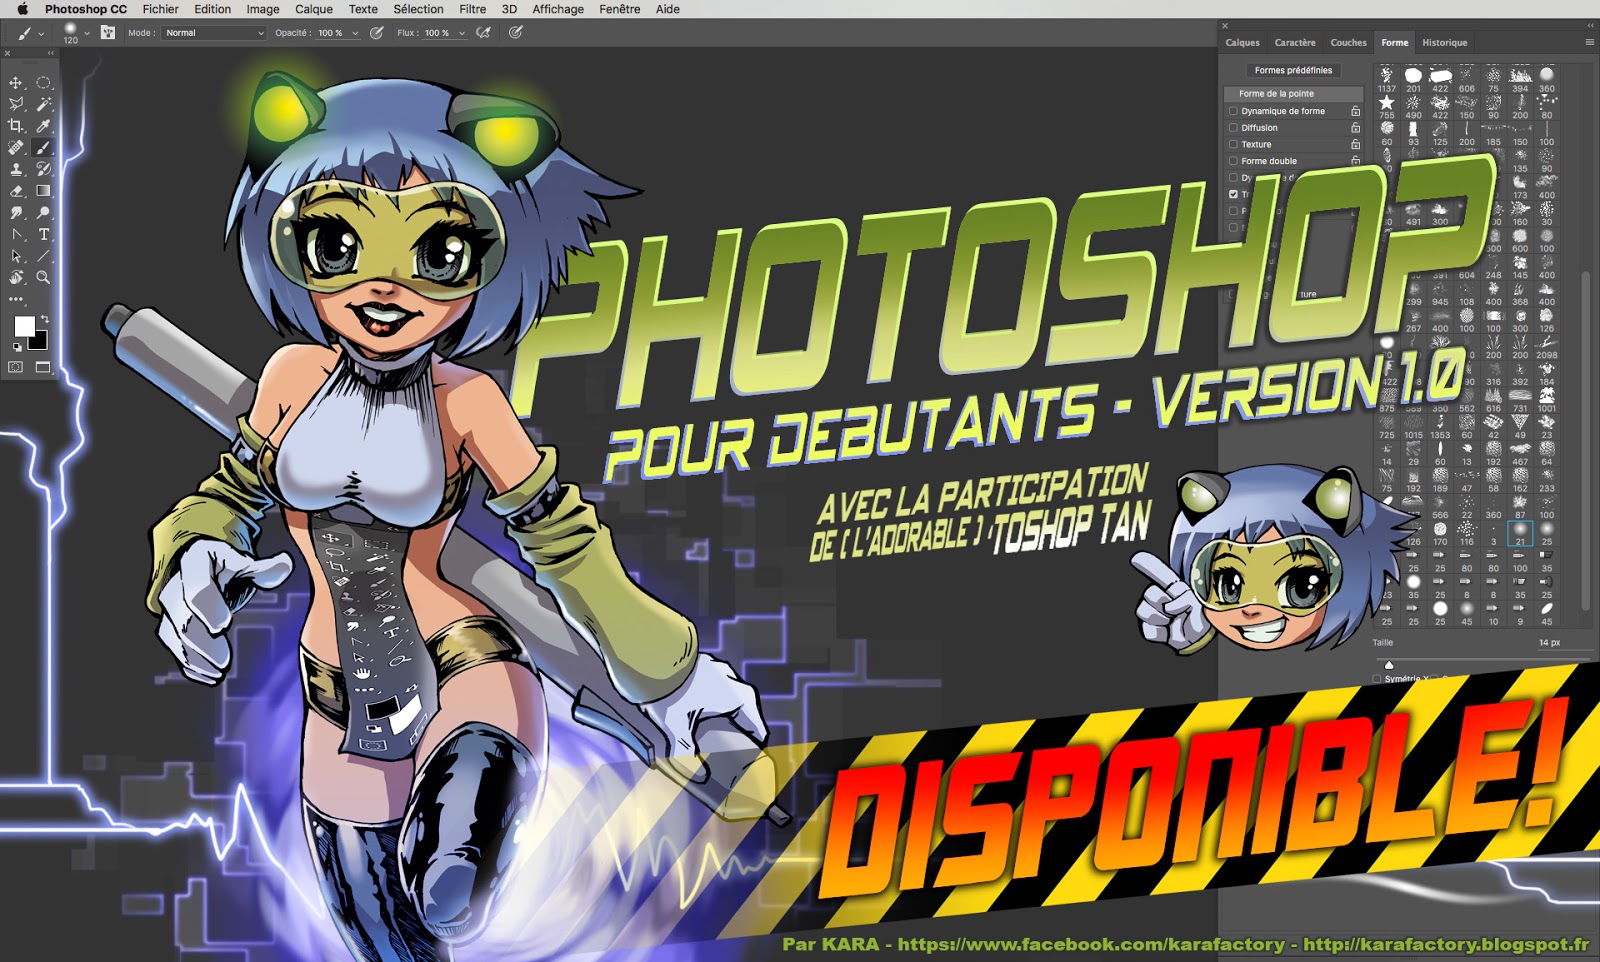Open the Opacité slider arrow
The width and height of the screenshot is (1600, 962).
355,33
